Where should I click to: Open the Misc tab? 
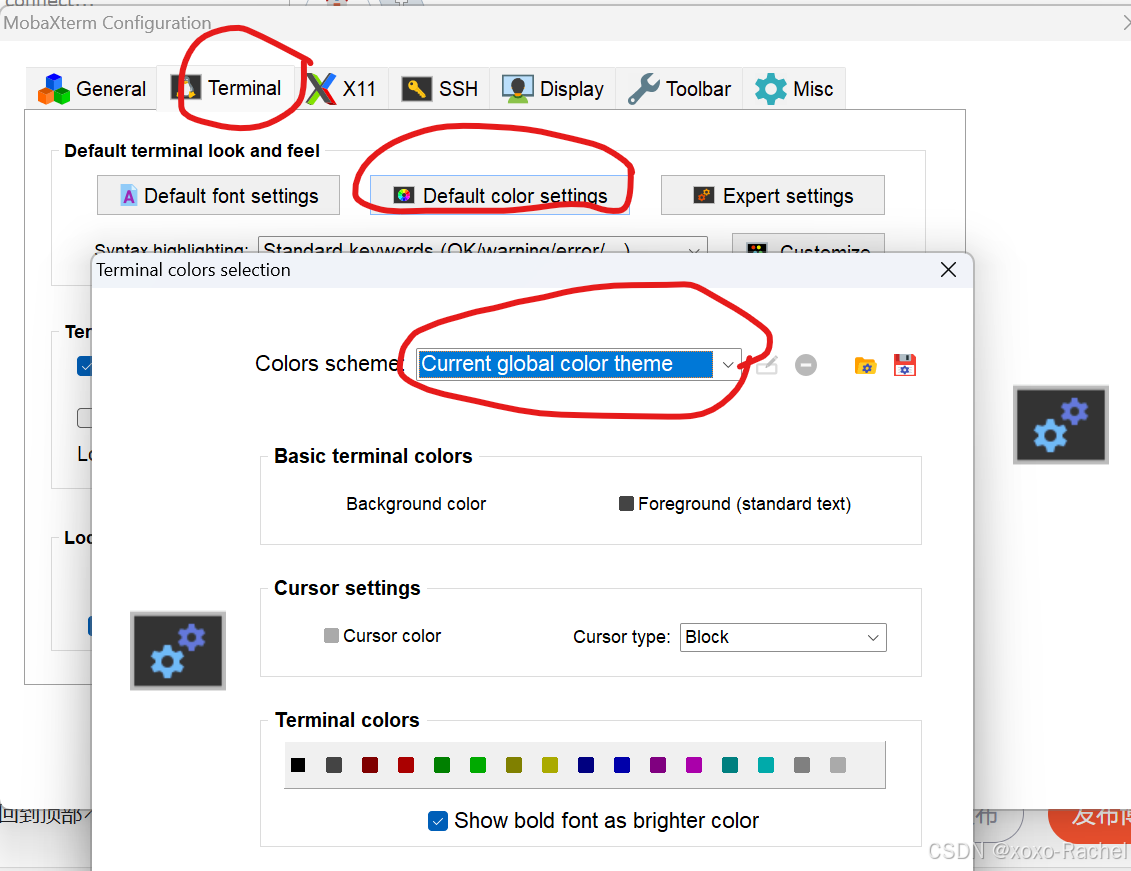[x=793, y=89]
